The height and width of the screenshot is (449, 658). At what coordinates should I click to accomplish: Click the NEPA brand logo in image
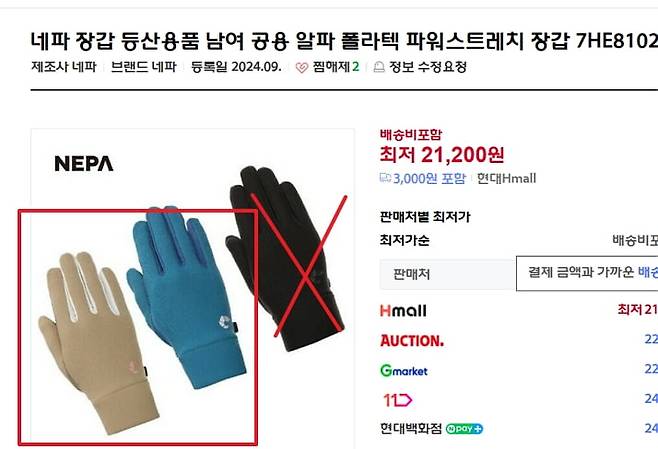[x=84, y=164]
